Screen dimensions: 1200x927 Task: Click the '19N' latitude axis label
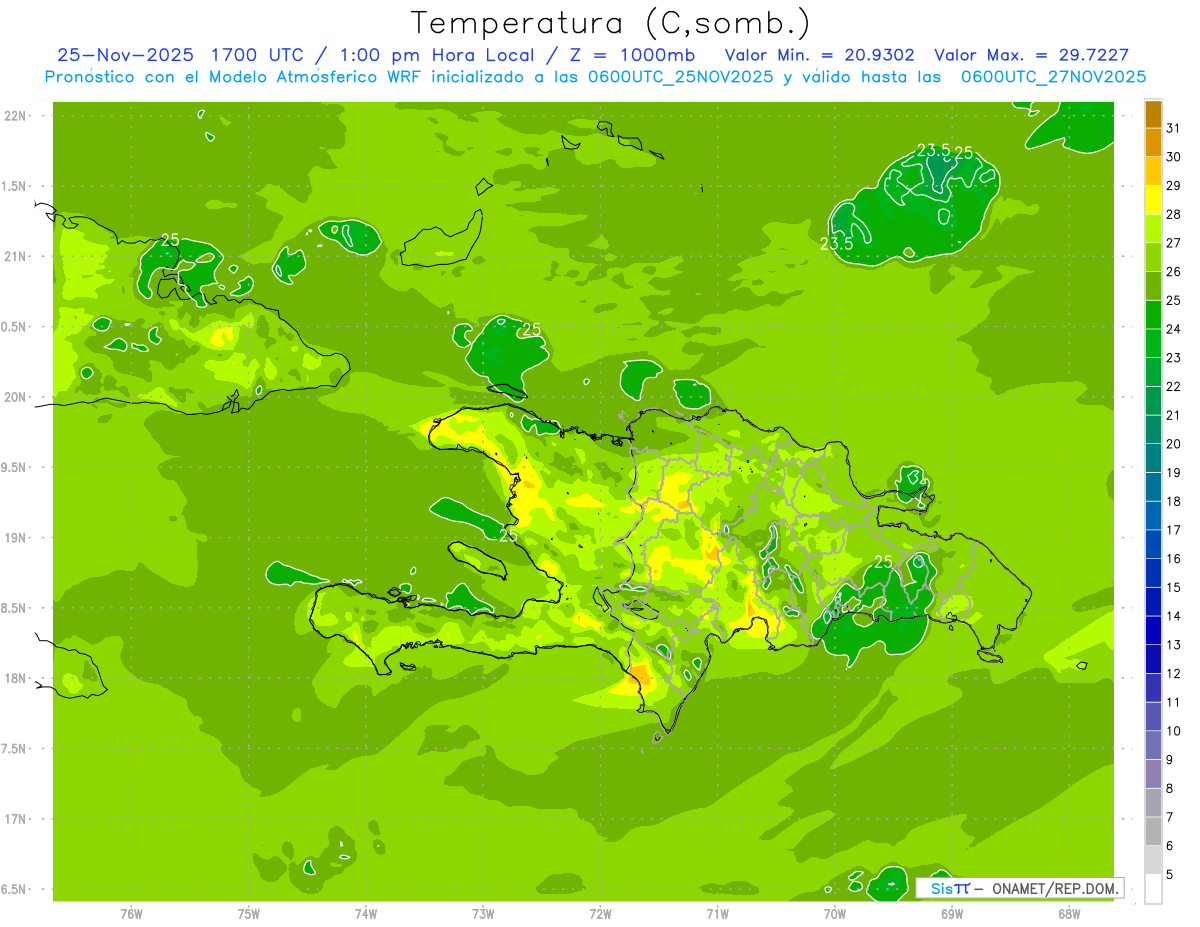[17, 537]
